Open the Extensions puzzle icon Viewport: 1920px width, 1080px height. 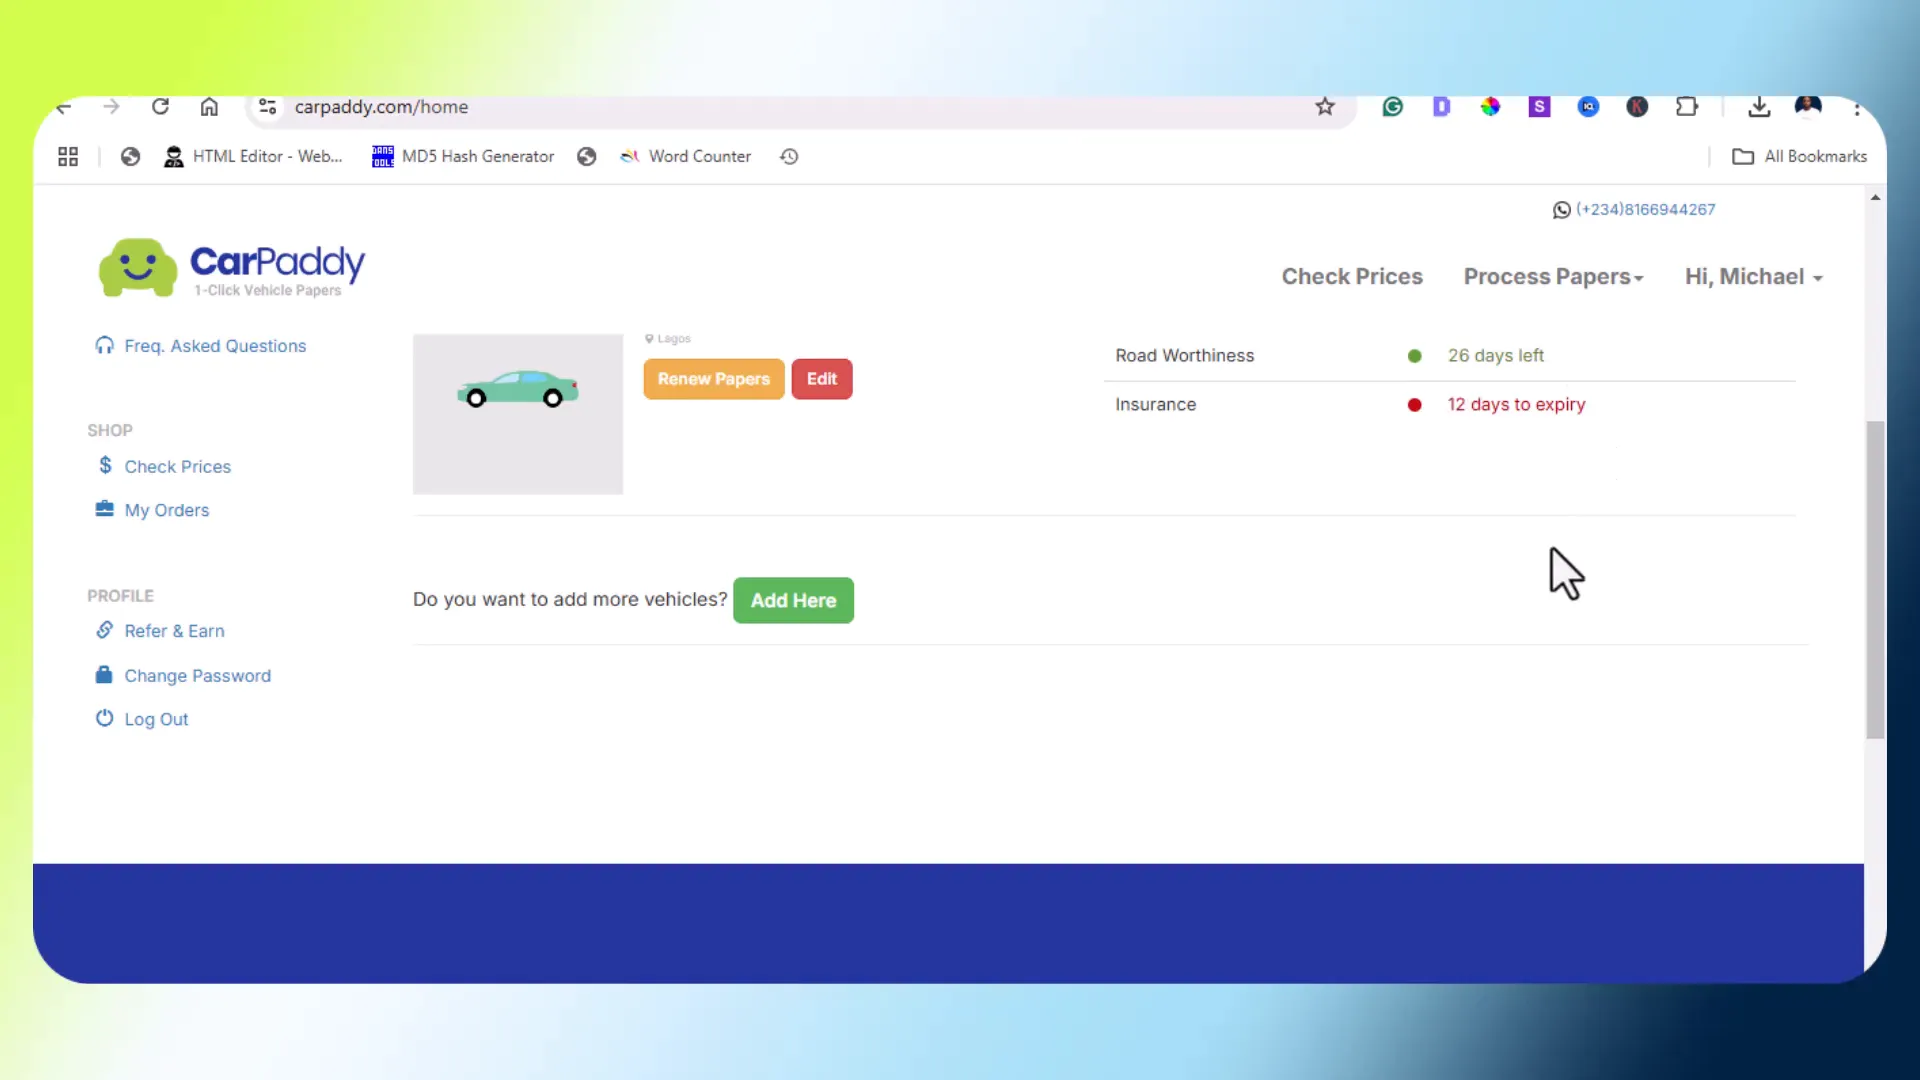pyautogui.click(x=1687, y=107)
